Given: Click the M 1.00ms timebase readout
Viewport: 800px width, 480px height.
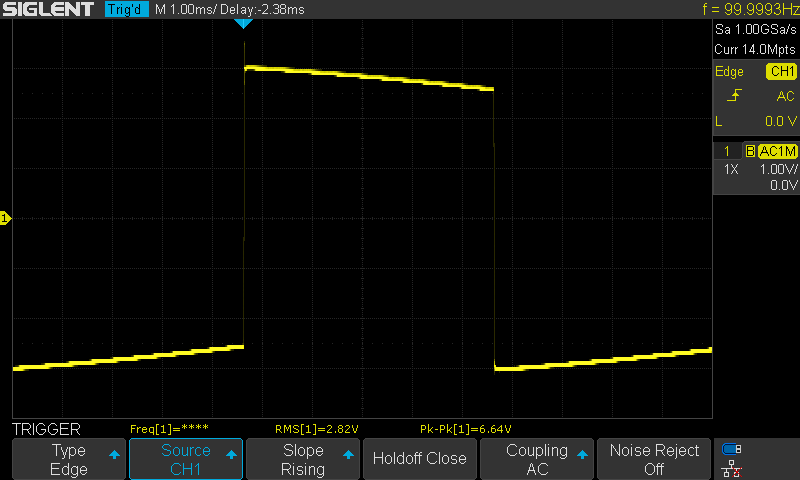Looking at the screenshot, I should [184, 9].
